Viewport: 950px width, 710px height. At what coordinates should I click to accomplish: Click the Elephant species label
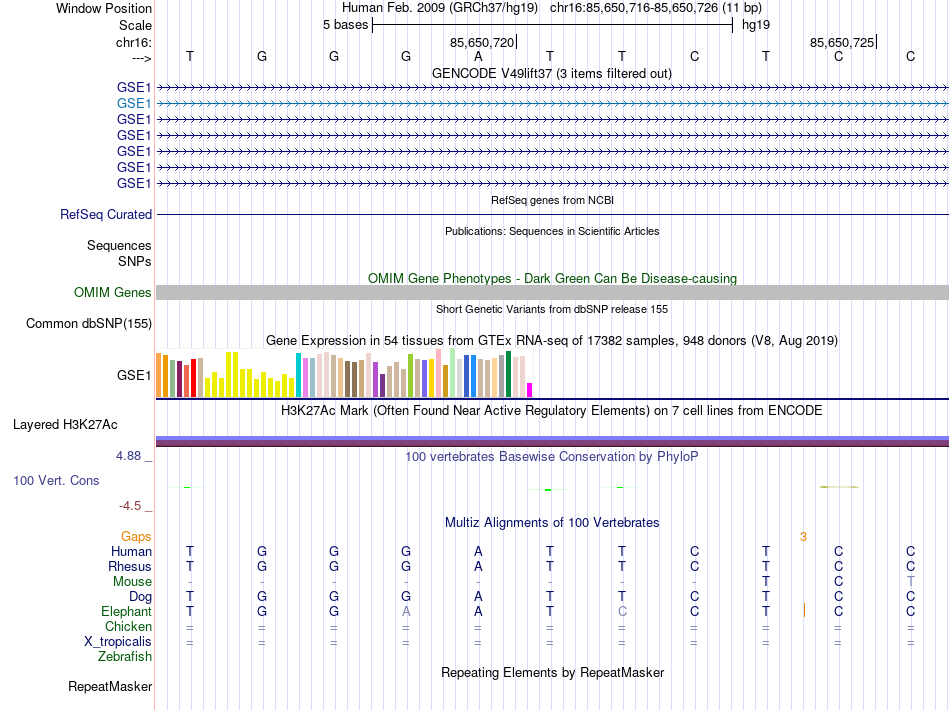click(x=126, y=611)
